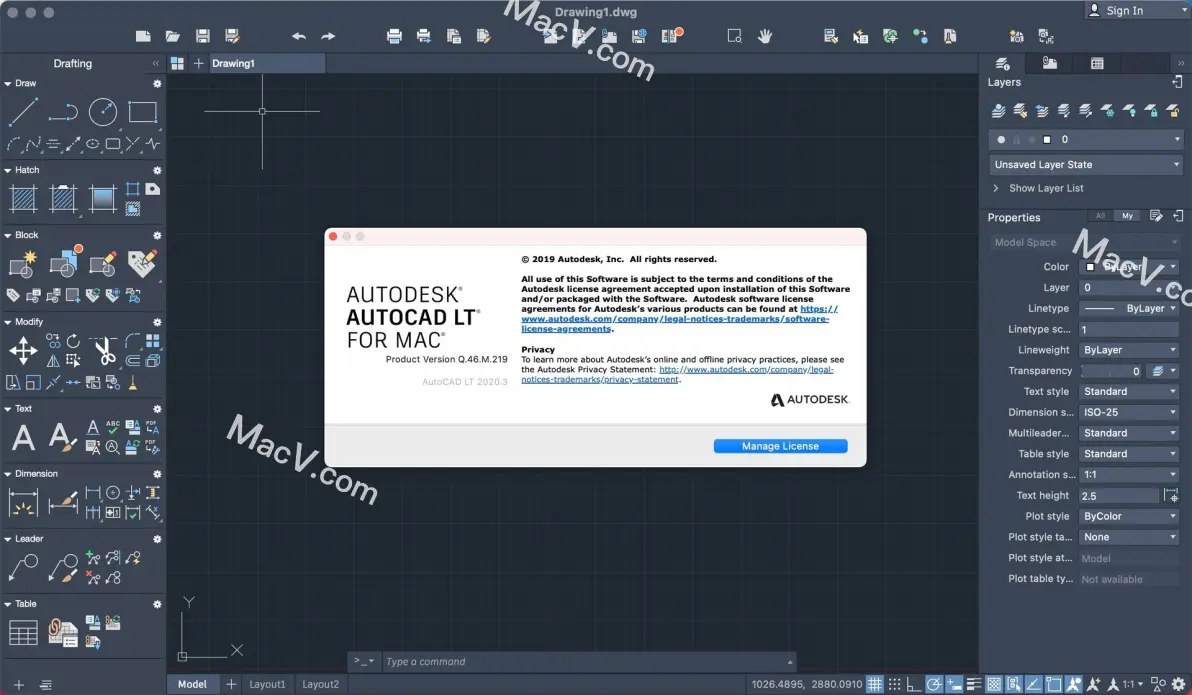Select the Zoom window tool
Screen dimensions: 1192x695
(734, 36)
